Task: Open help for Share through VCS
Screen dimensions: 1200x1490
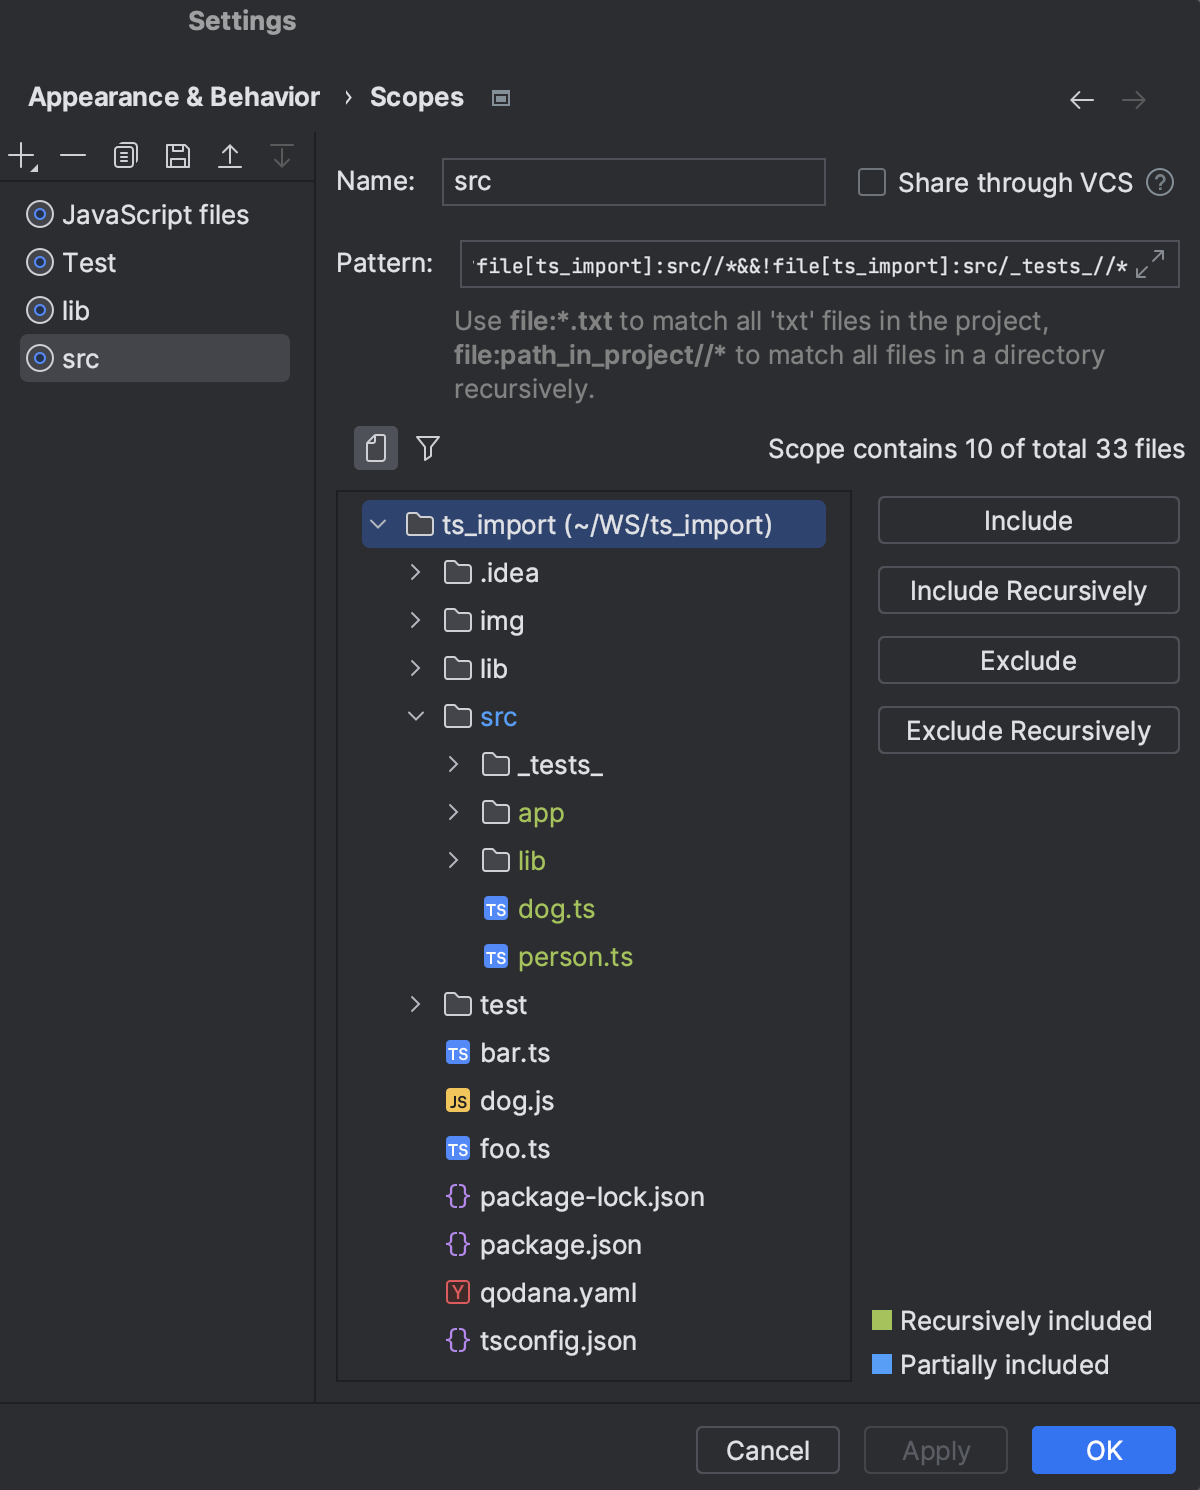Action: coord(1159,182)
